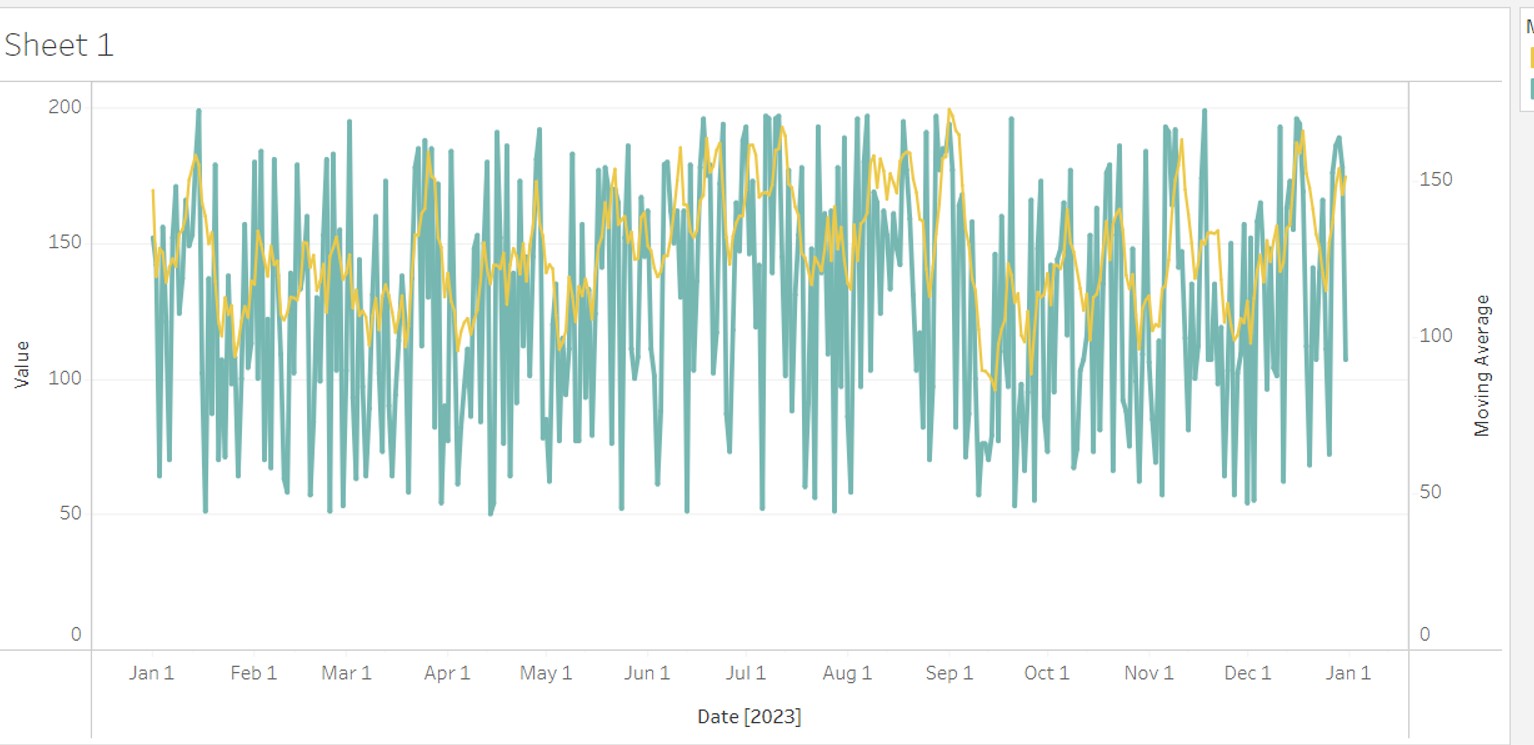Click the Apr 1 date tick
This screenshot has width=1534, height=745.
[x=447, y=673]
